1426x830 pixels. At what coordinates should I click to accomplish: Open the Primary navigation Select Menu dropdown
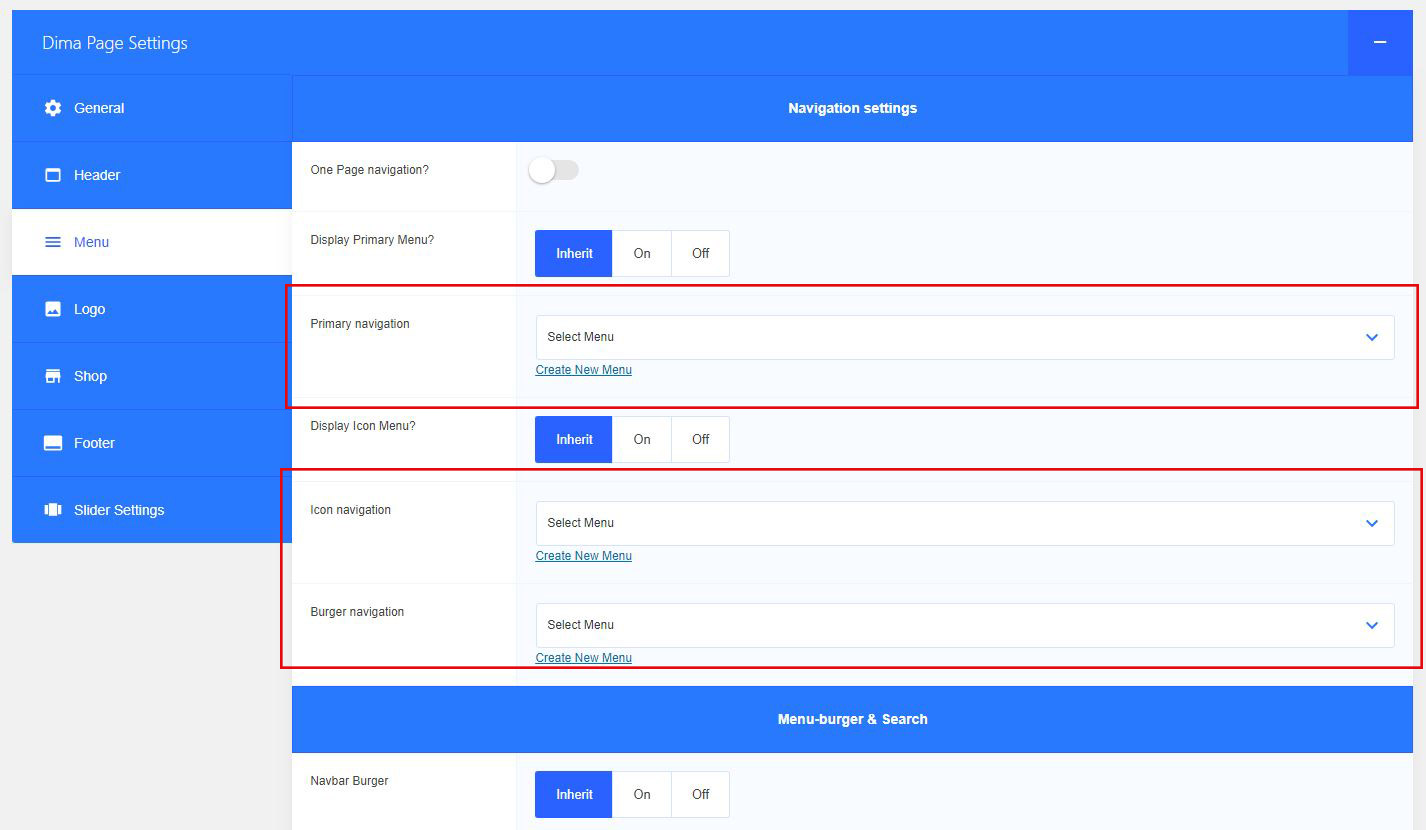coord(965,338)
